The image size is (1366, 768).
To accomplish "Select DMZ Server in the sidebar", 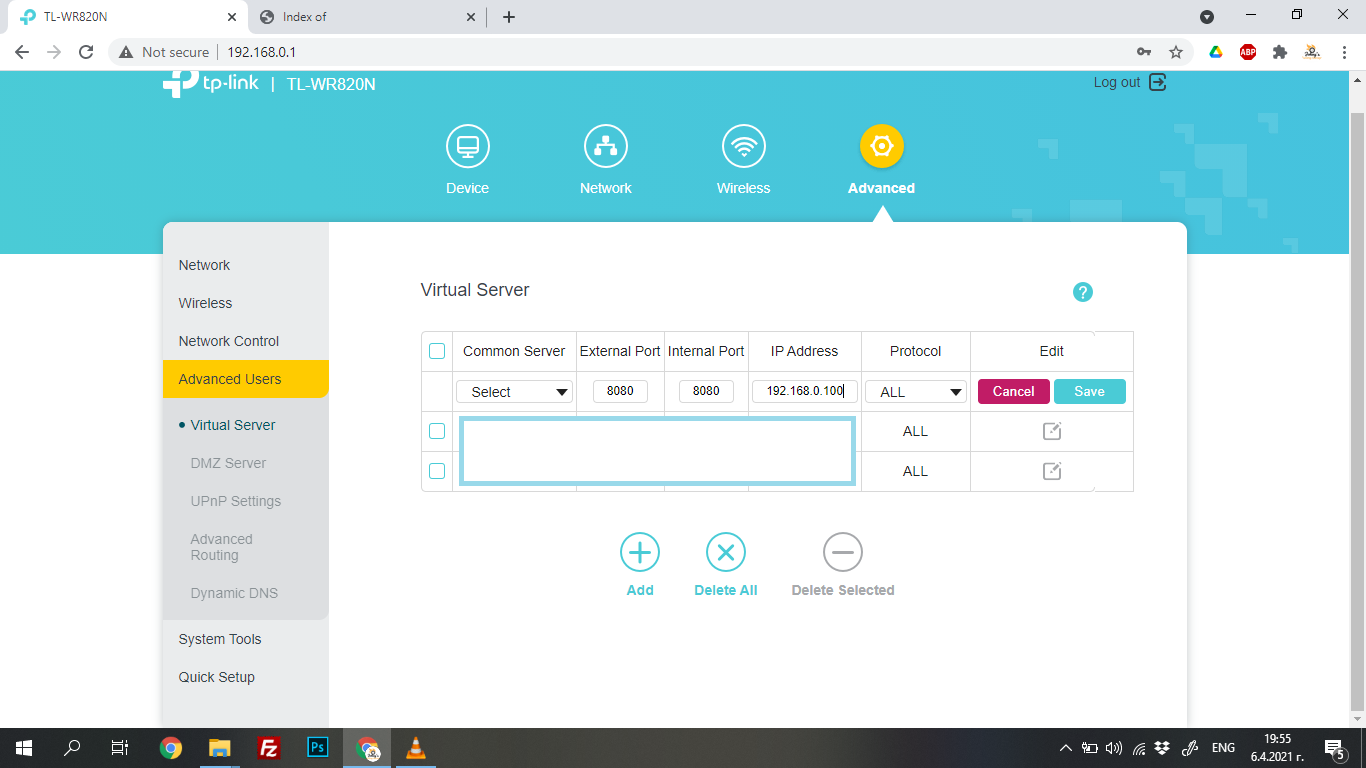I will point(228,463).
